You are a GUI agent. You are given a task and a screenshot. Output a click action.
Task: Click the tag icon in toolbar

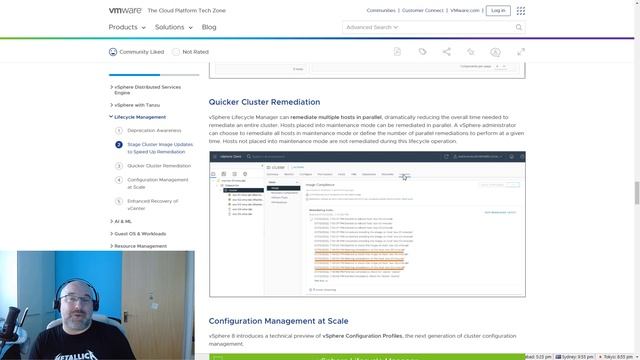click(422, 52)
